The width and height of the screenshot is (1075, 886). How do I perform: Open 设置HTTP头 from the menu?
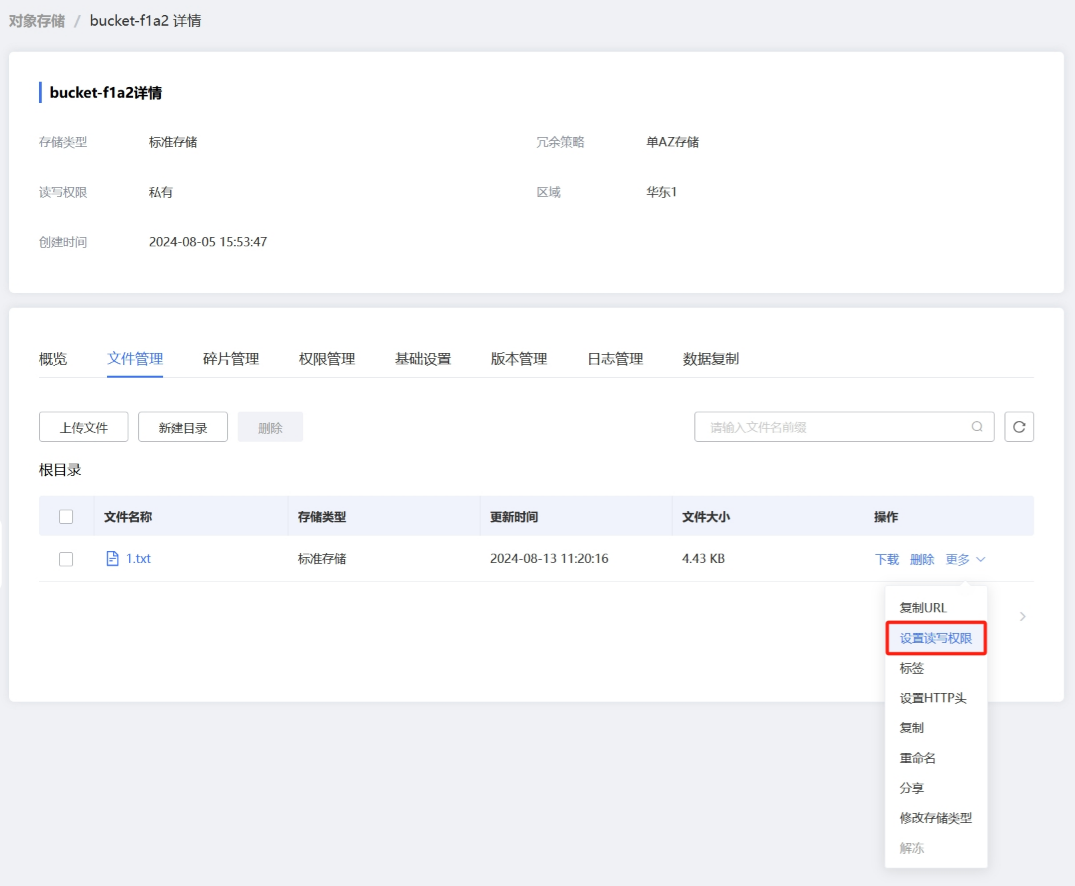932,698
